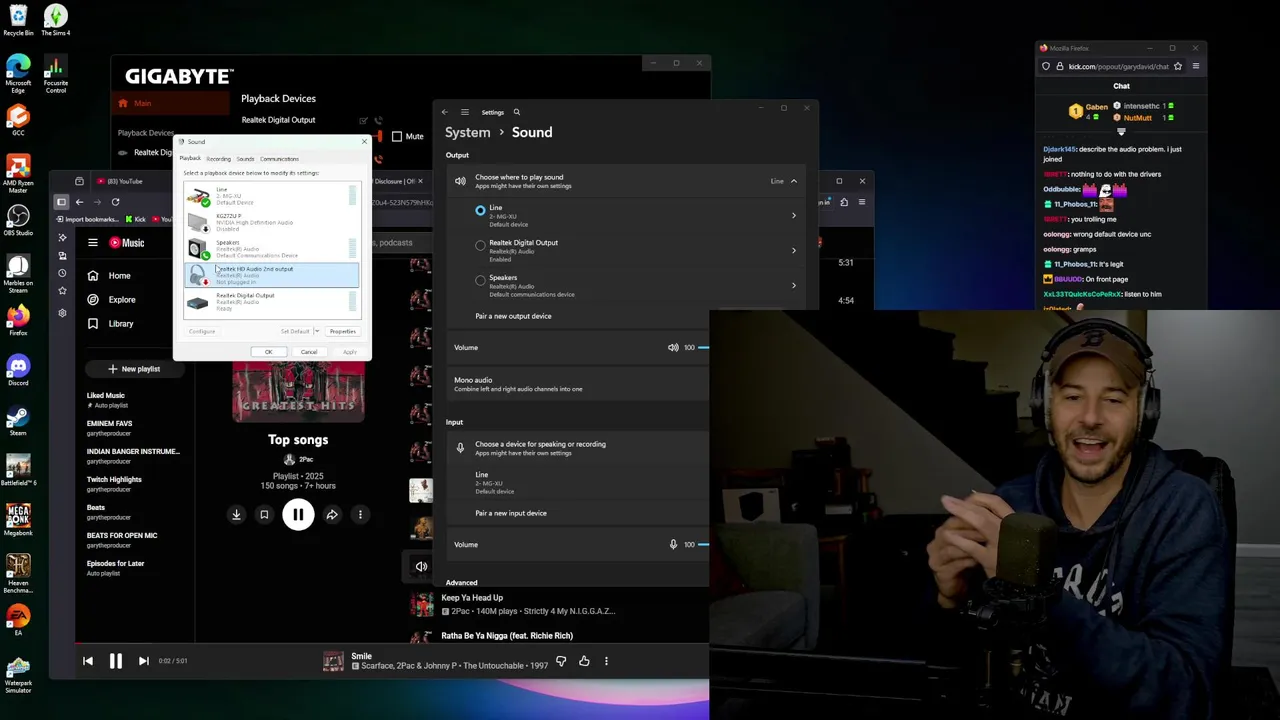Save Top songs playlist to library
1280x720 pixels.
[x=264, y=515]
